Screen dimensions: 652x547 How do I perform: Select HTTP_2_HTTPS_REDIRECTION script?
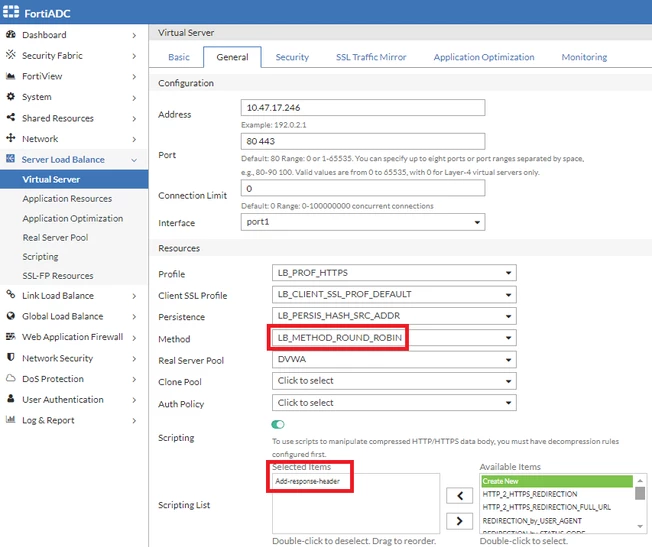[530, 494]
